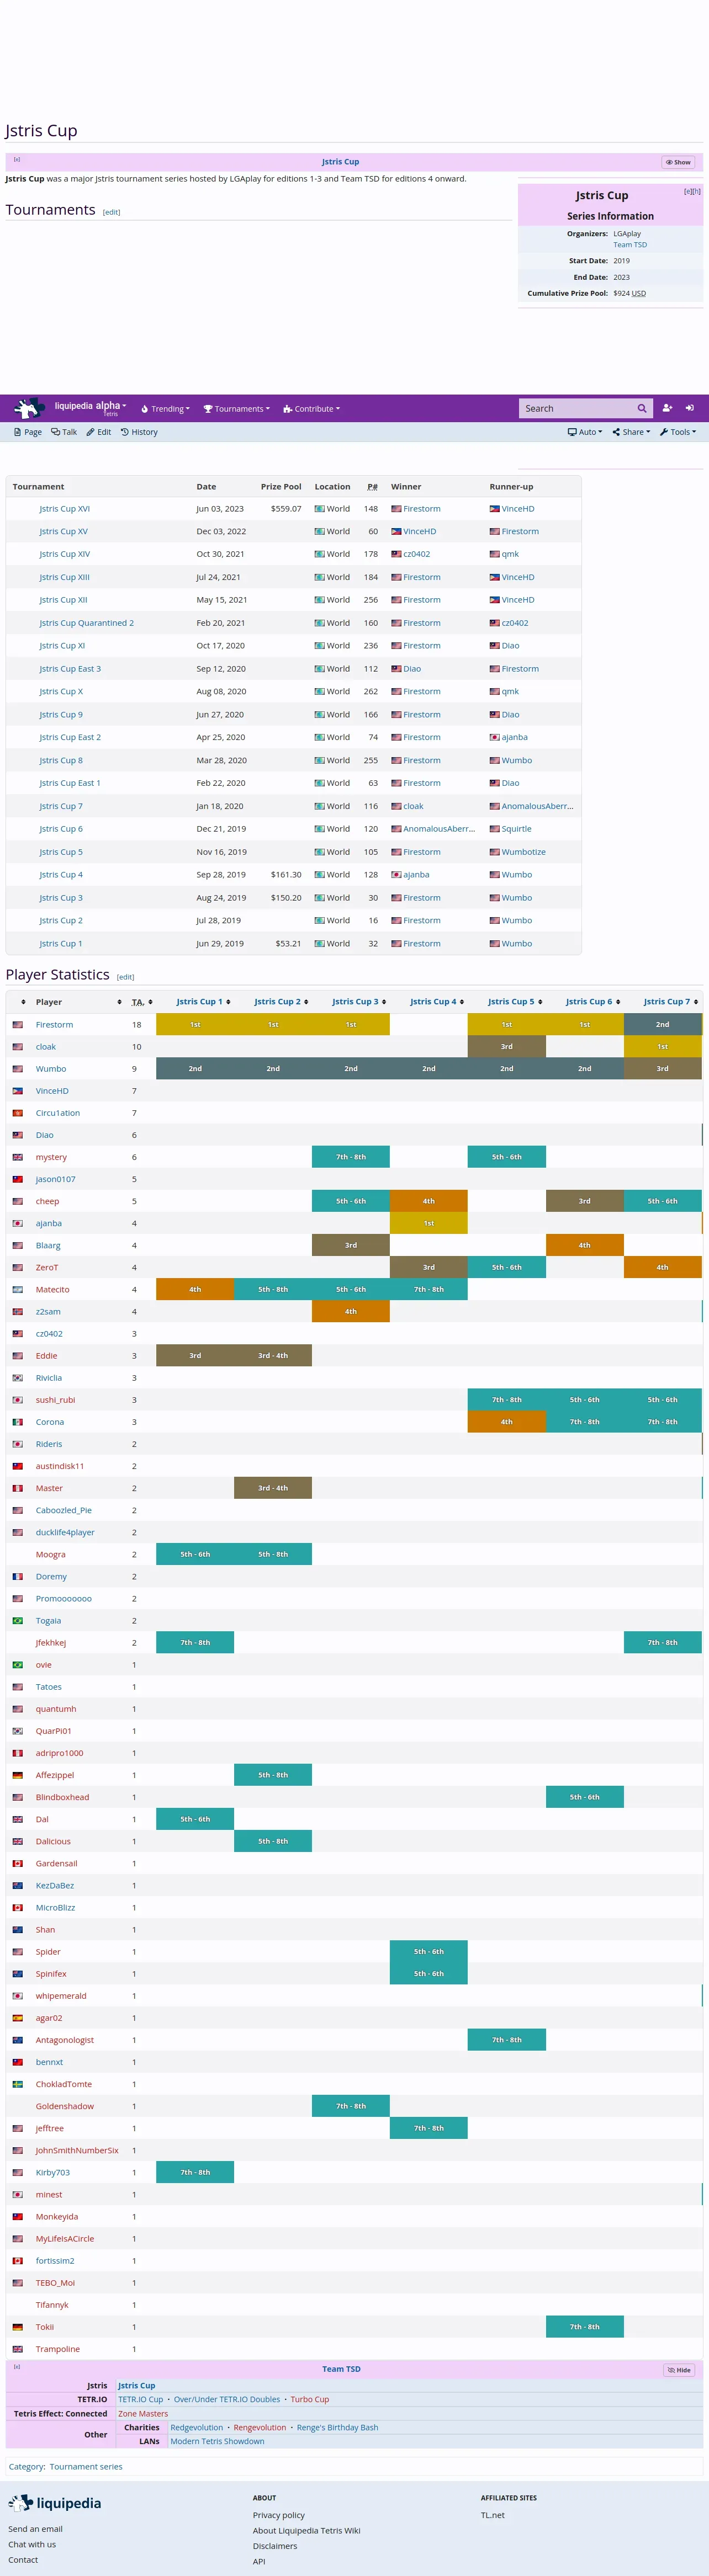Click the Spain flag beside agar02
The height and width of the screenshot is (2576, 709).
[17, 2018]
